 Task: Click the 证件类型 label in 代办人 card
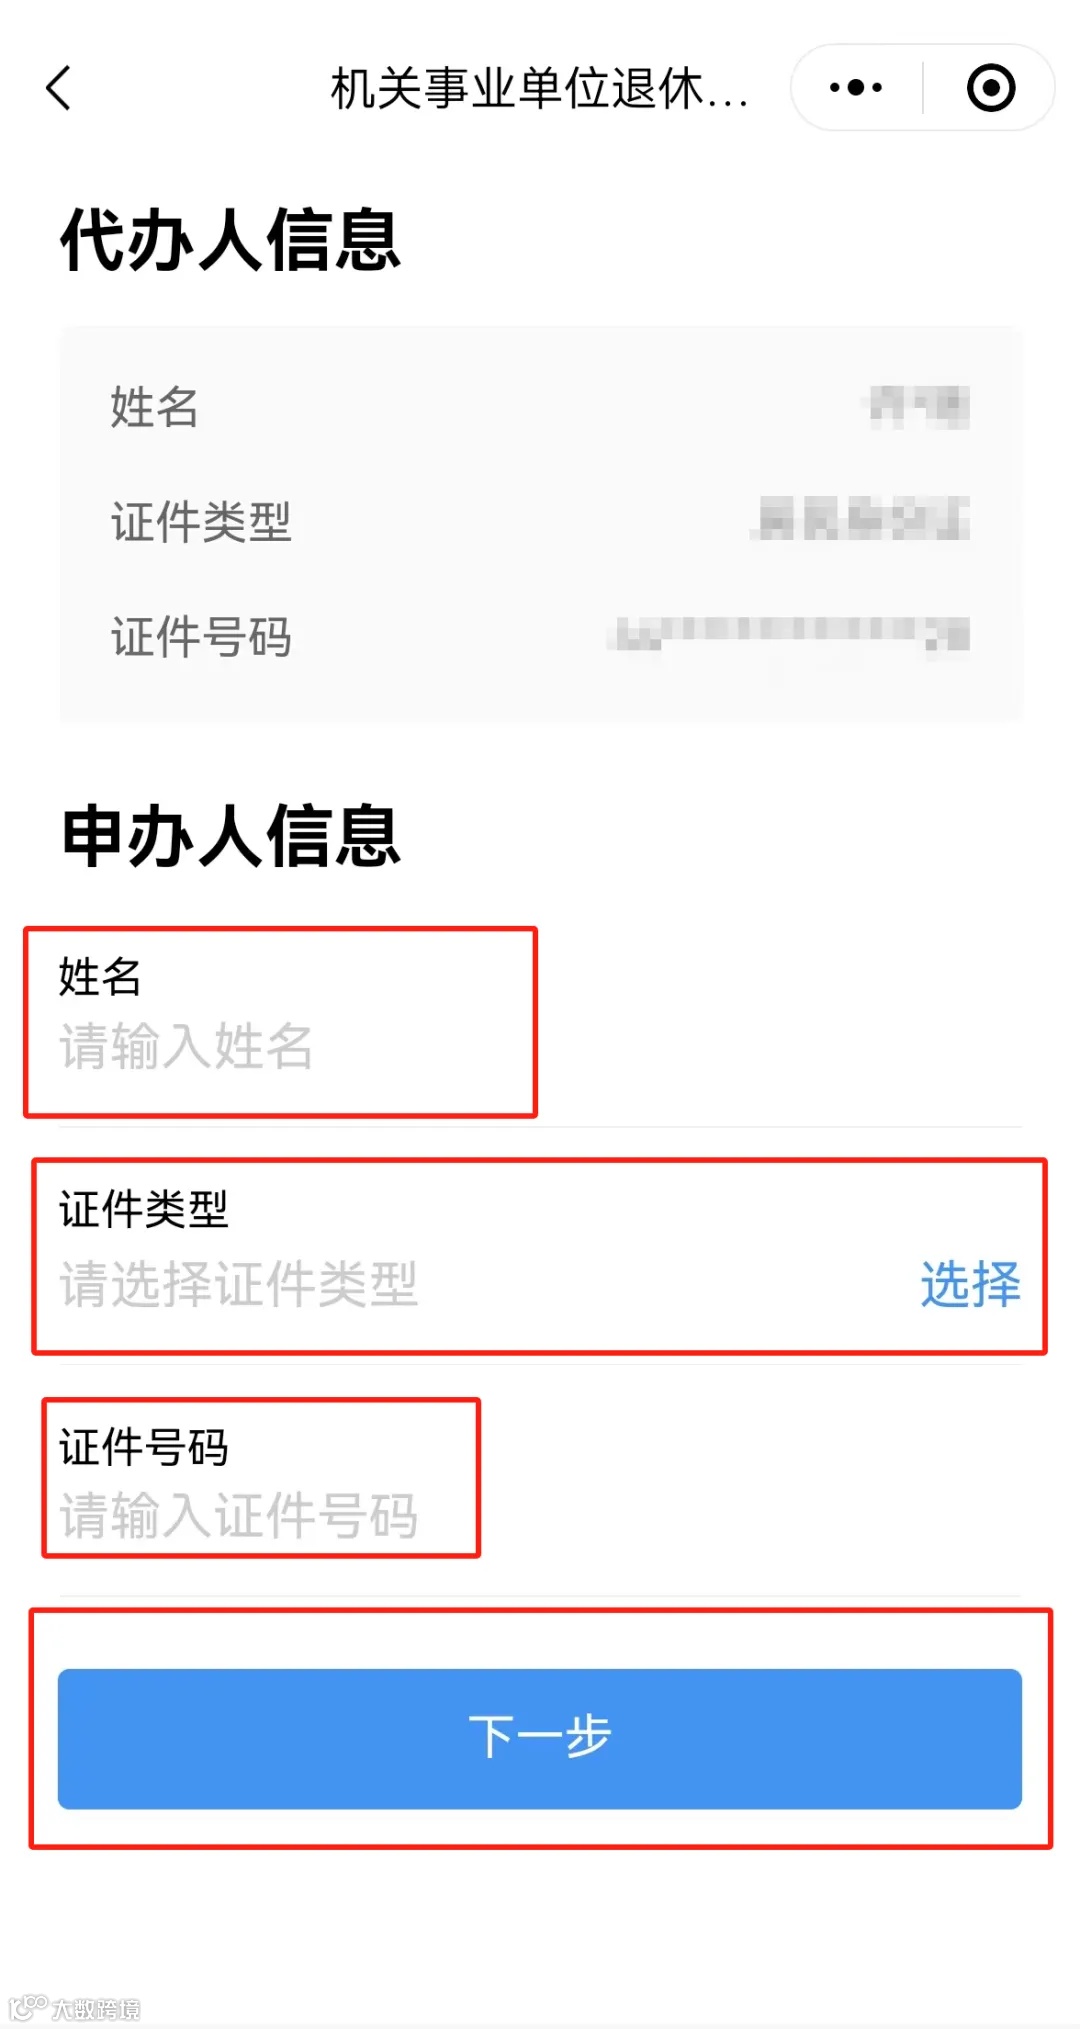(201, 522)
